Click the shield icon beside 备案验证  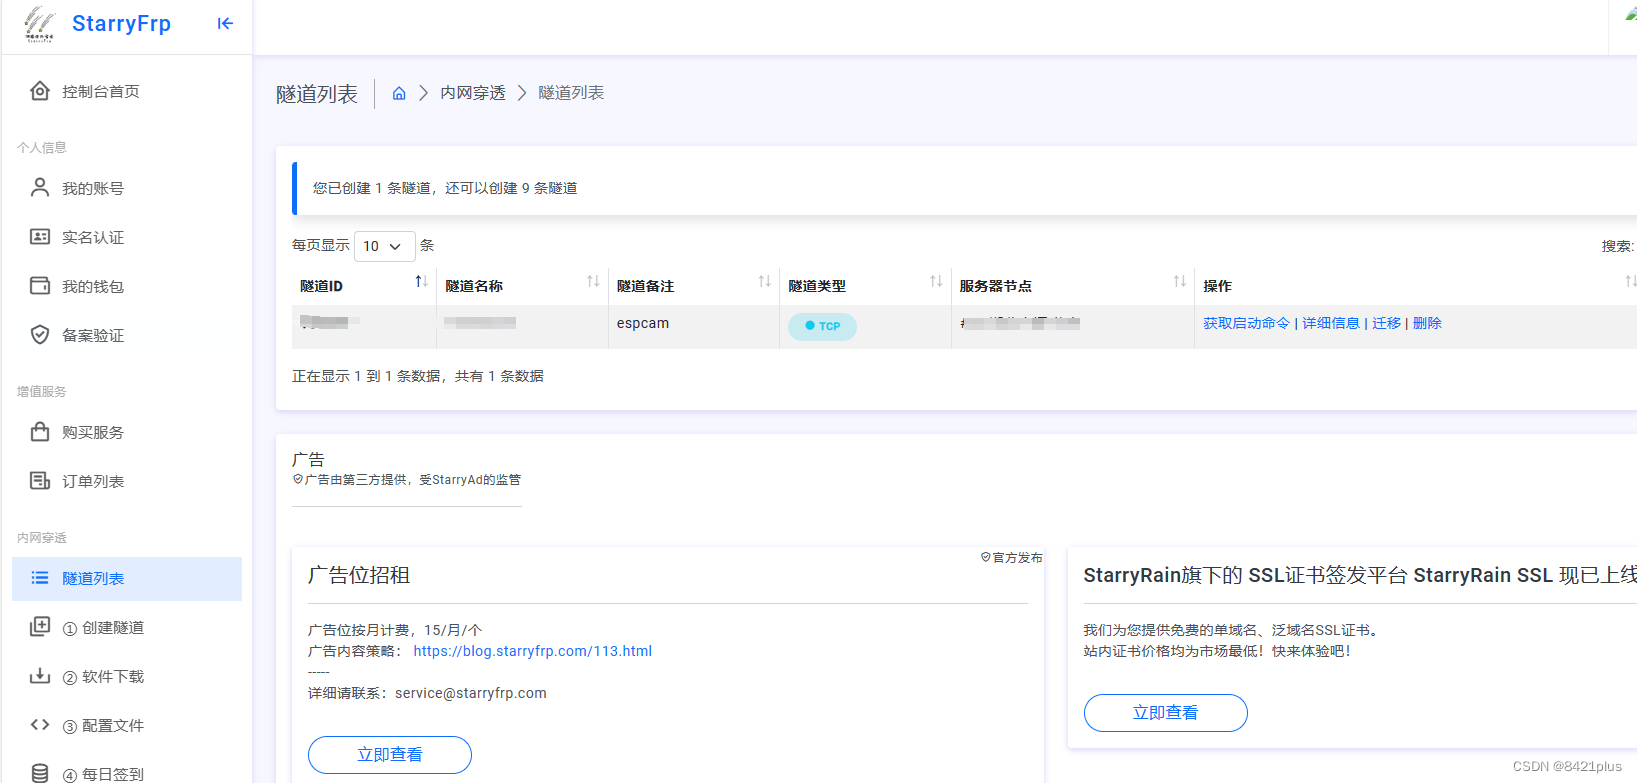point(40,334)
